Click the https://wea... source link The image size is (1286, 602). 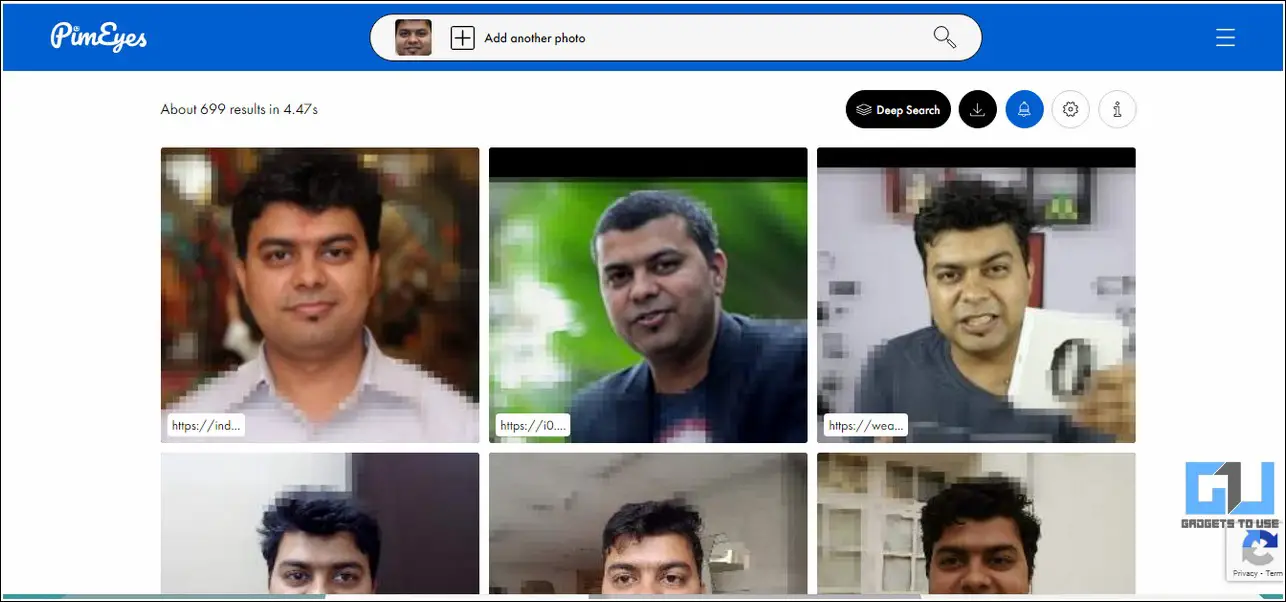[x=866, y=425]
